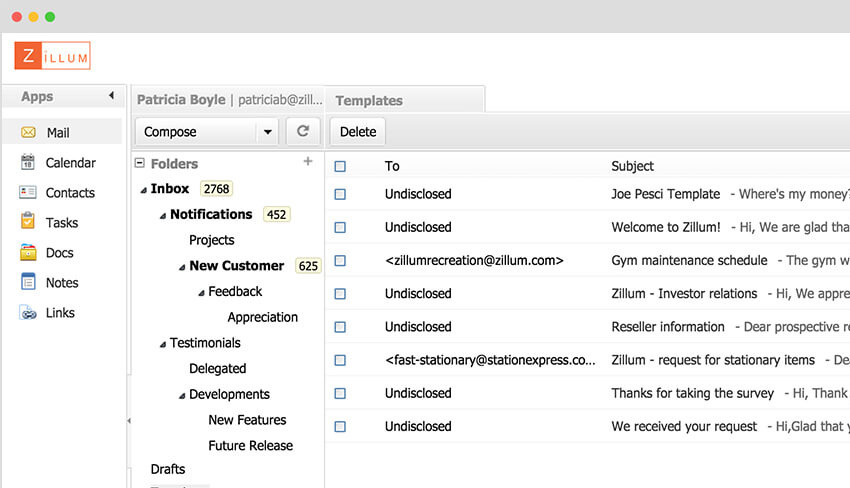This screenshot has width=850, height=488.
Task: Open the Delegated folder
Action: pos(217,369)
